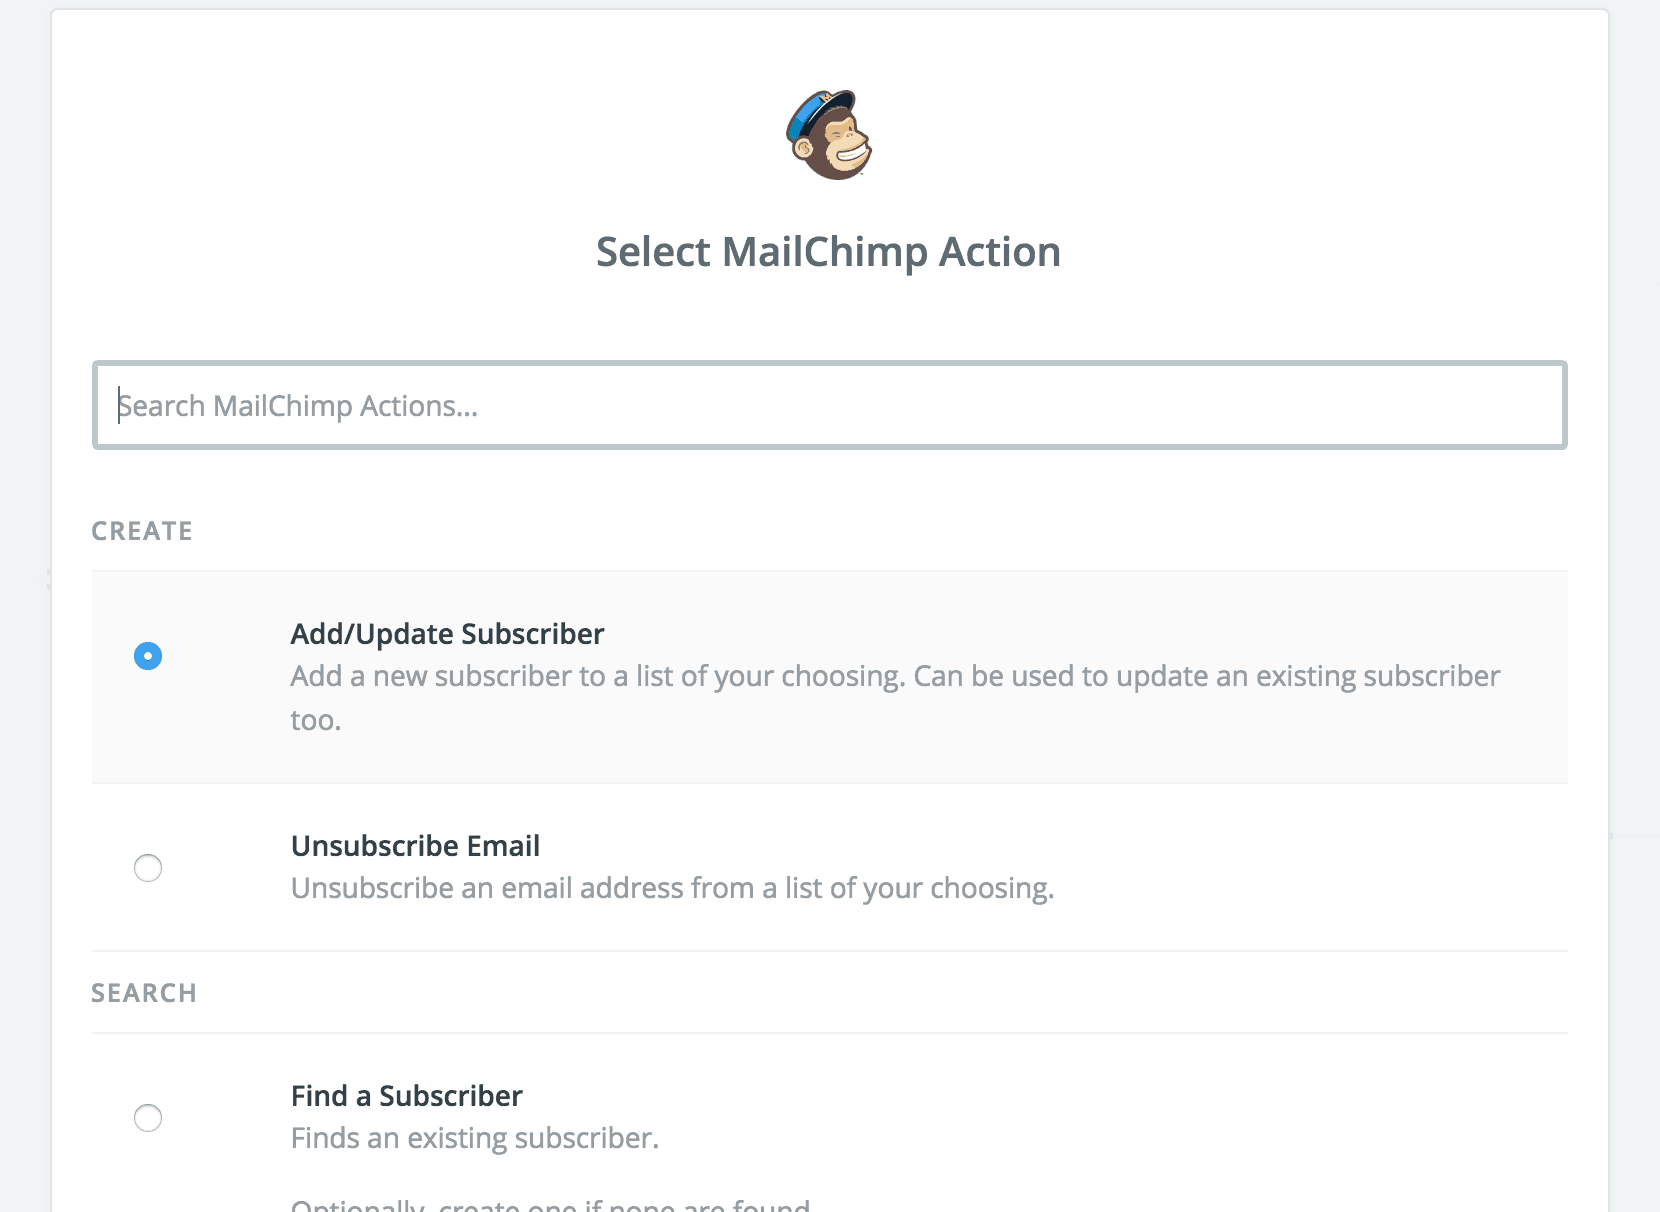1660x1212 pixels.
Task: Click the Add/Update Subscriber title text
Action: pyautogui.click(x=447, y=634)
